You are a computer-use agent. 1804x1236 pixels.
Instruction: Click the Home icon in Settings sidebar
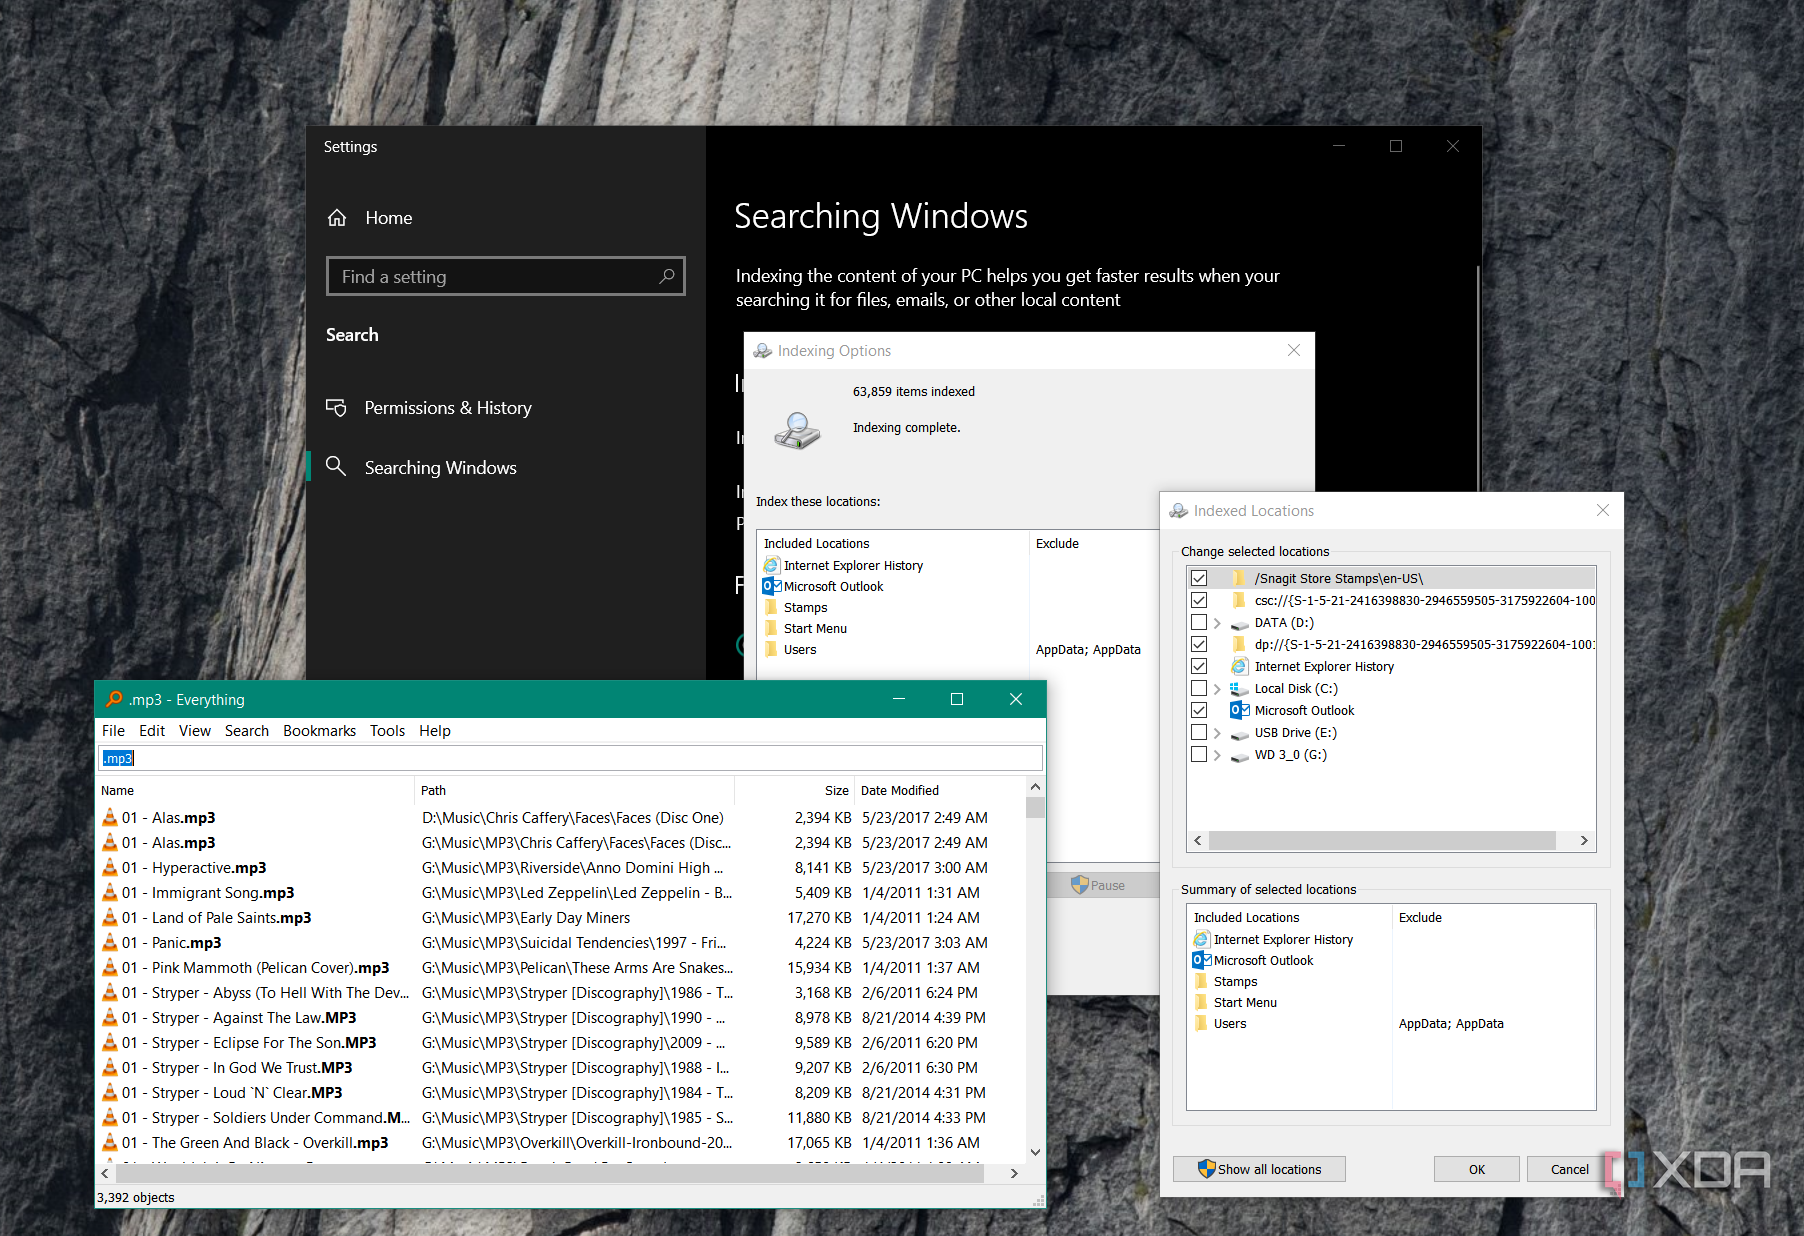[337, 217]
